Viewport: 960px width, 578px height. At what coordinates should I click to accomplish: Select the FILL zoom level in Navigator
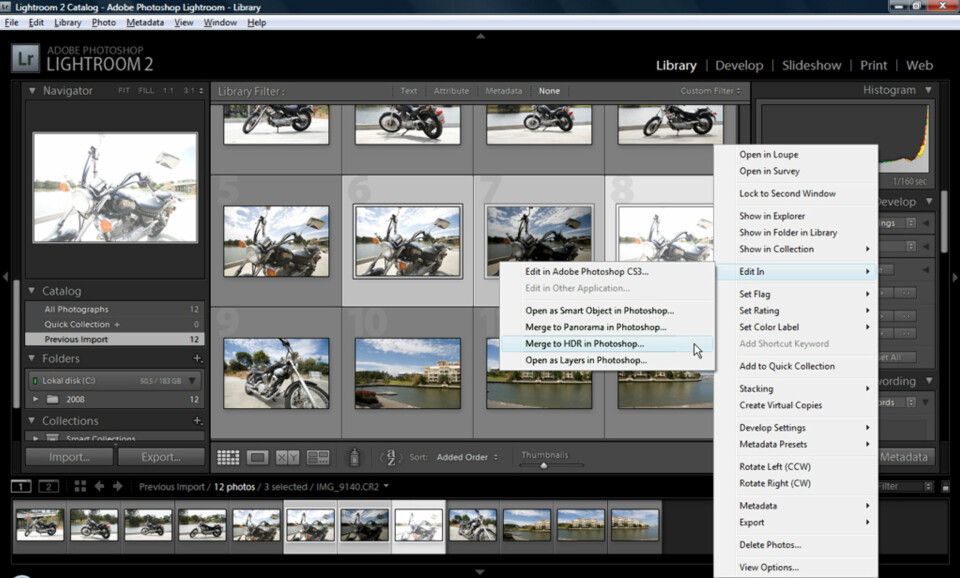pyautogui.click(x=146, y=91)
